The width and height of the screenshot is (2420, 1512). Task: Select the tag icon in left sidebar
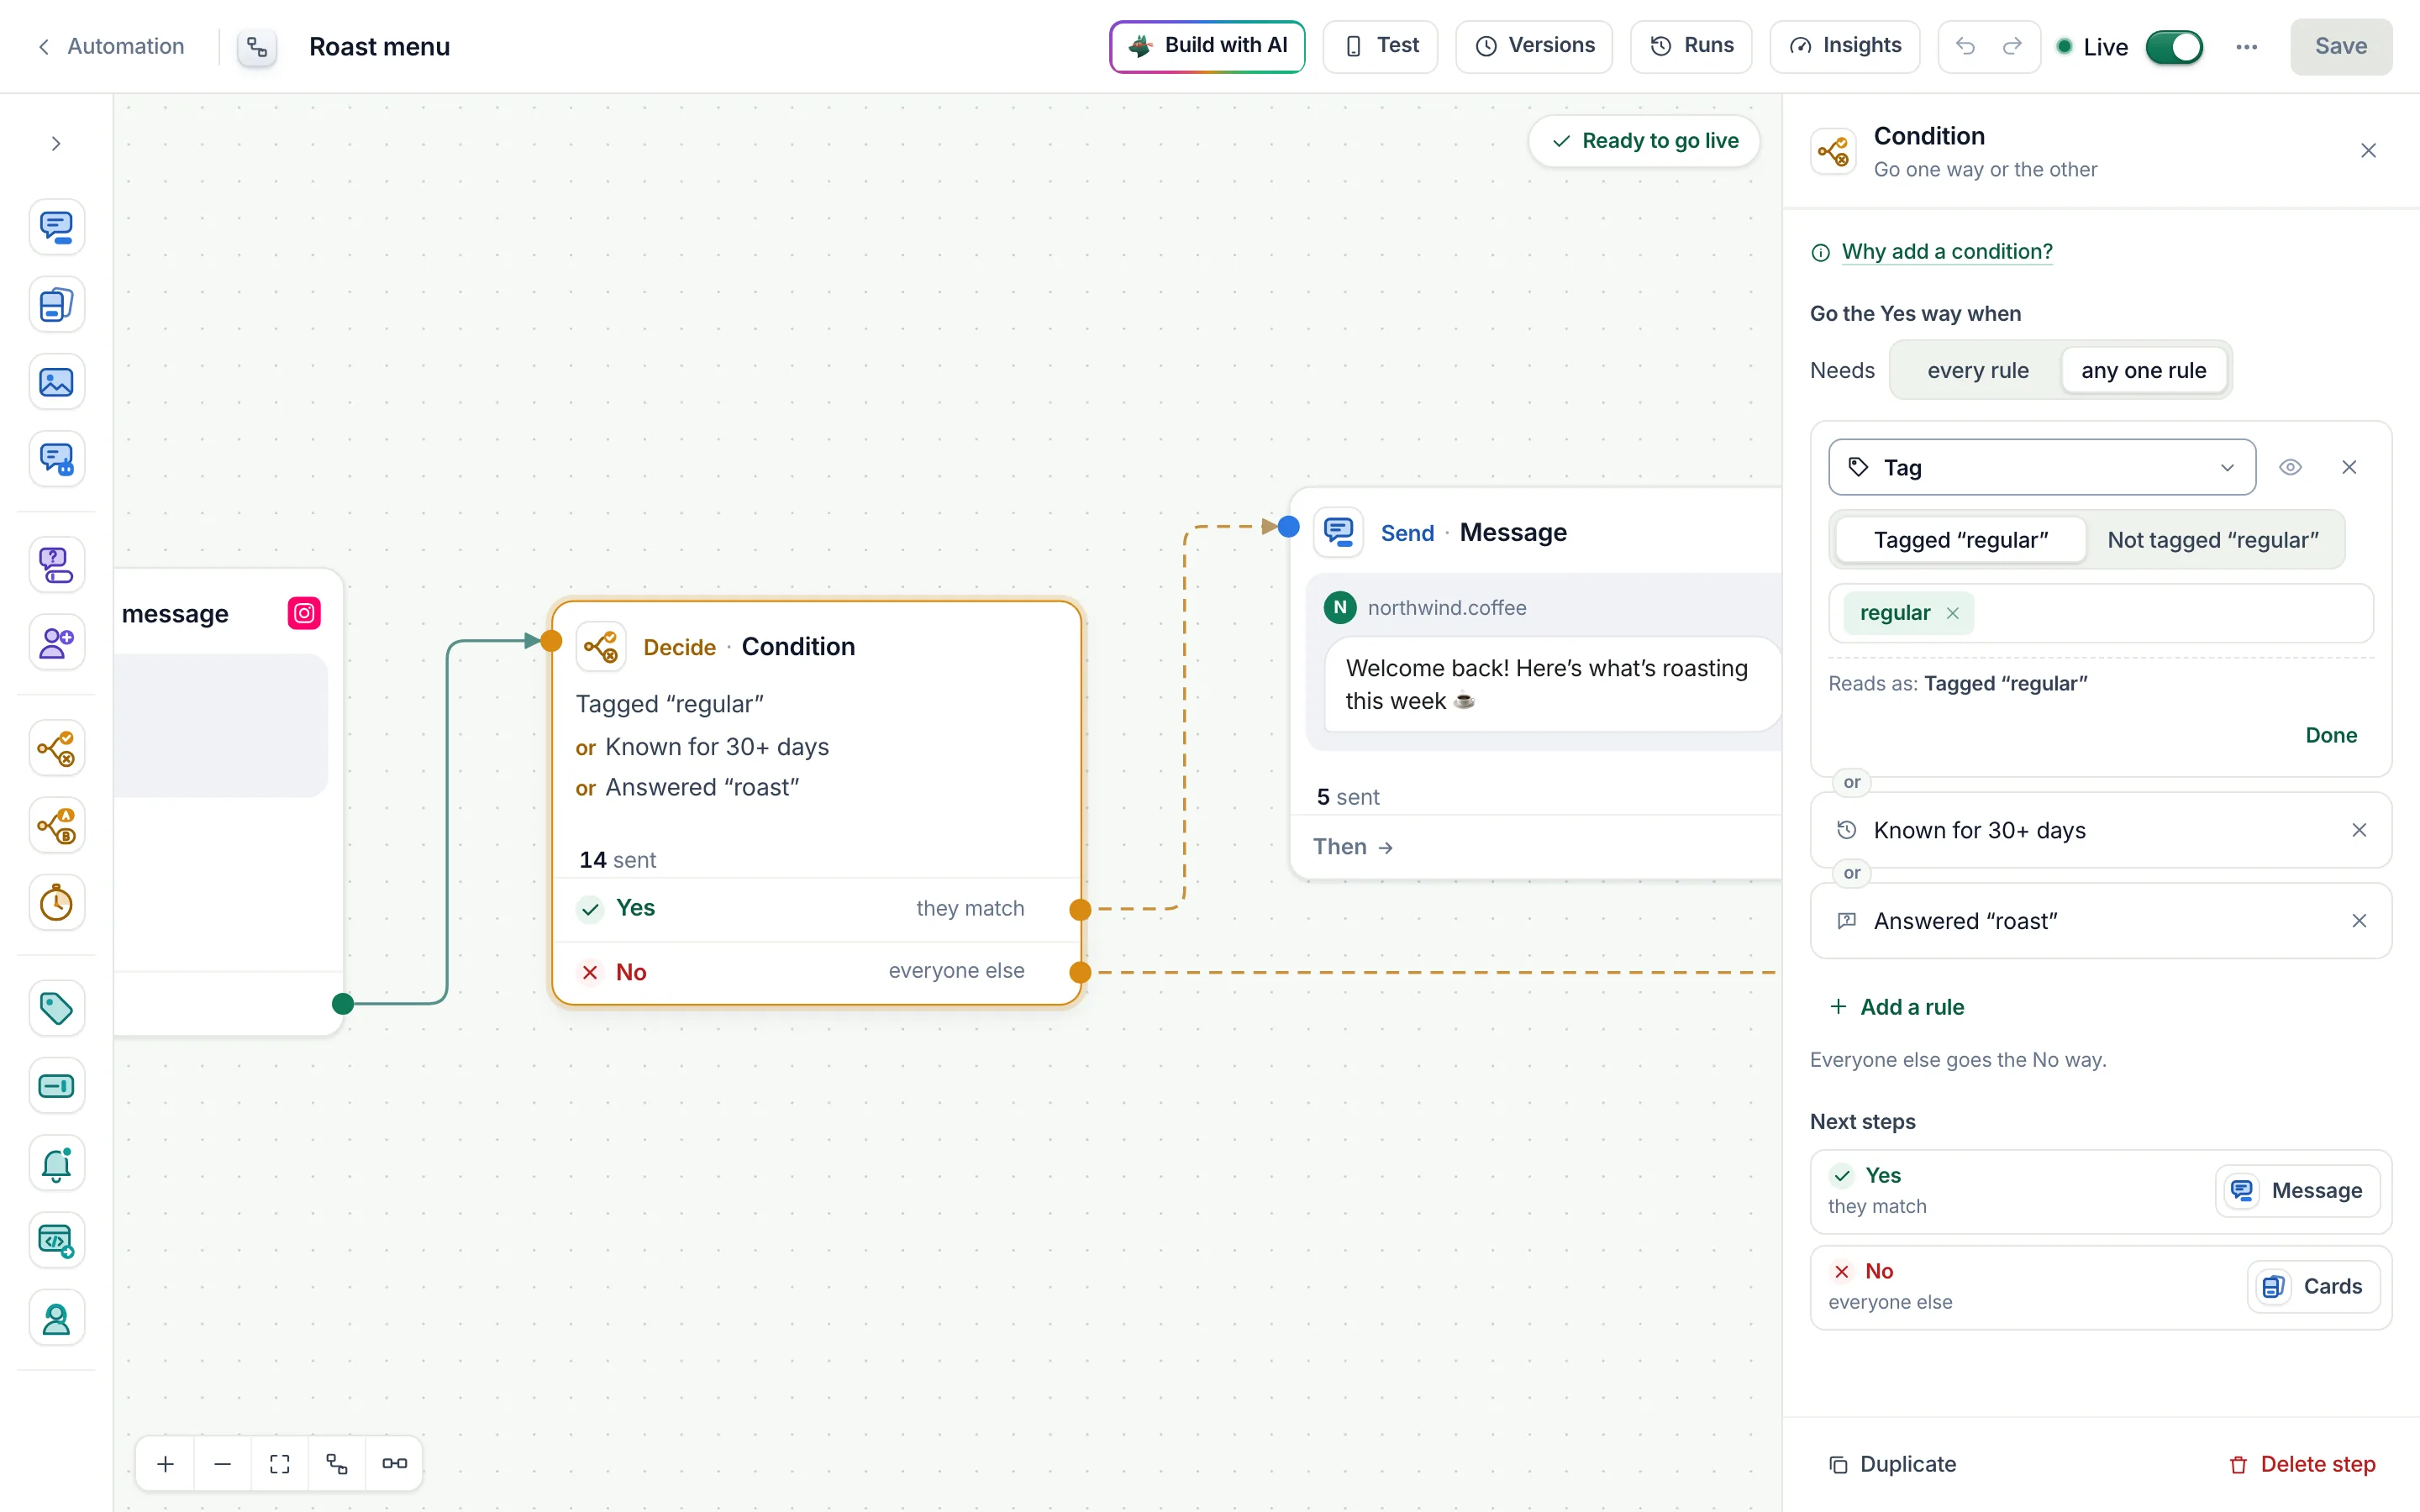[56, 1008]
